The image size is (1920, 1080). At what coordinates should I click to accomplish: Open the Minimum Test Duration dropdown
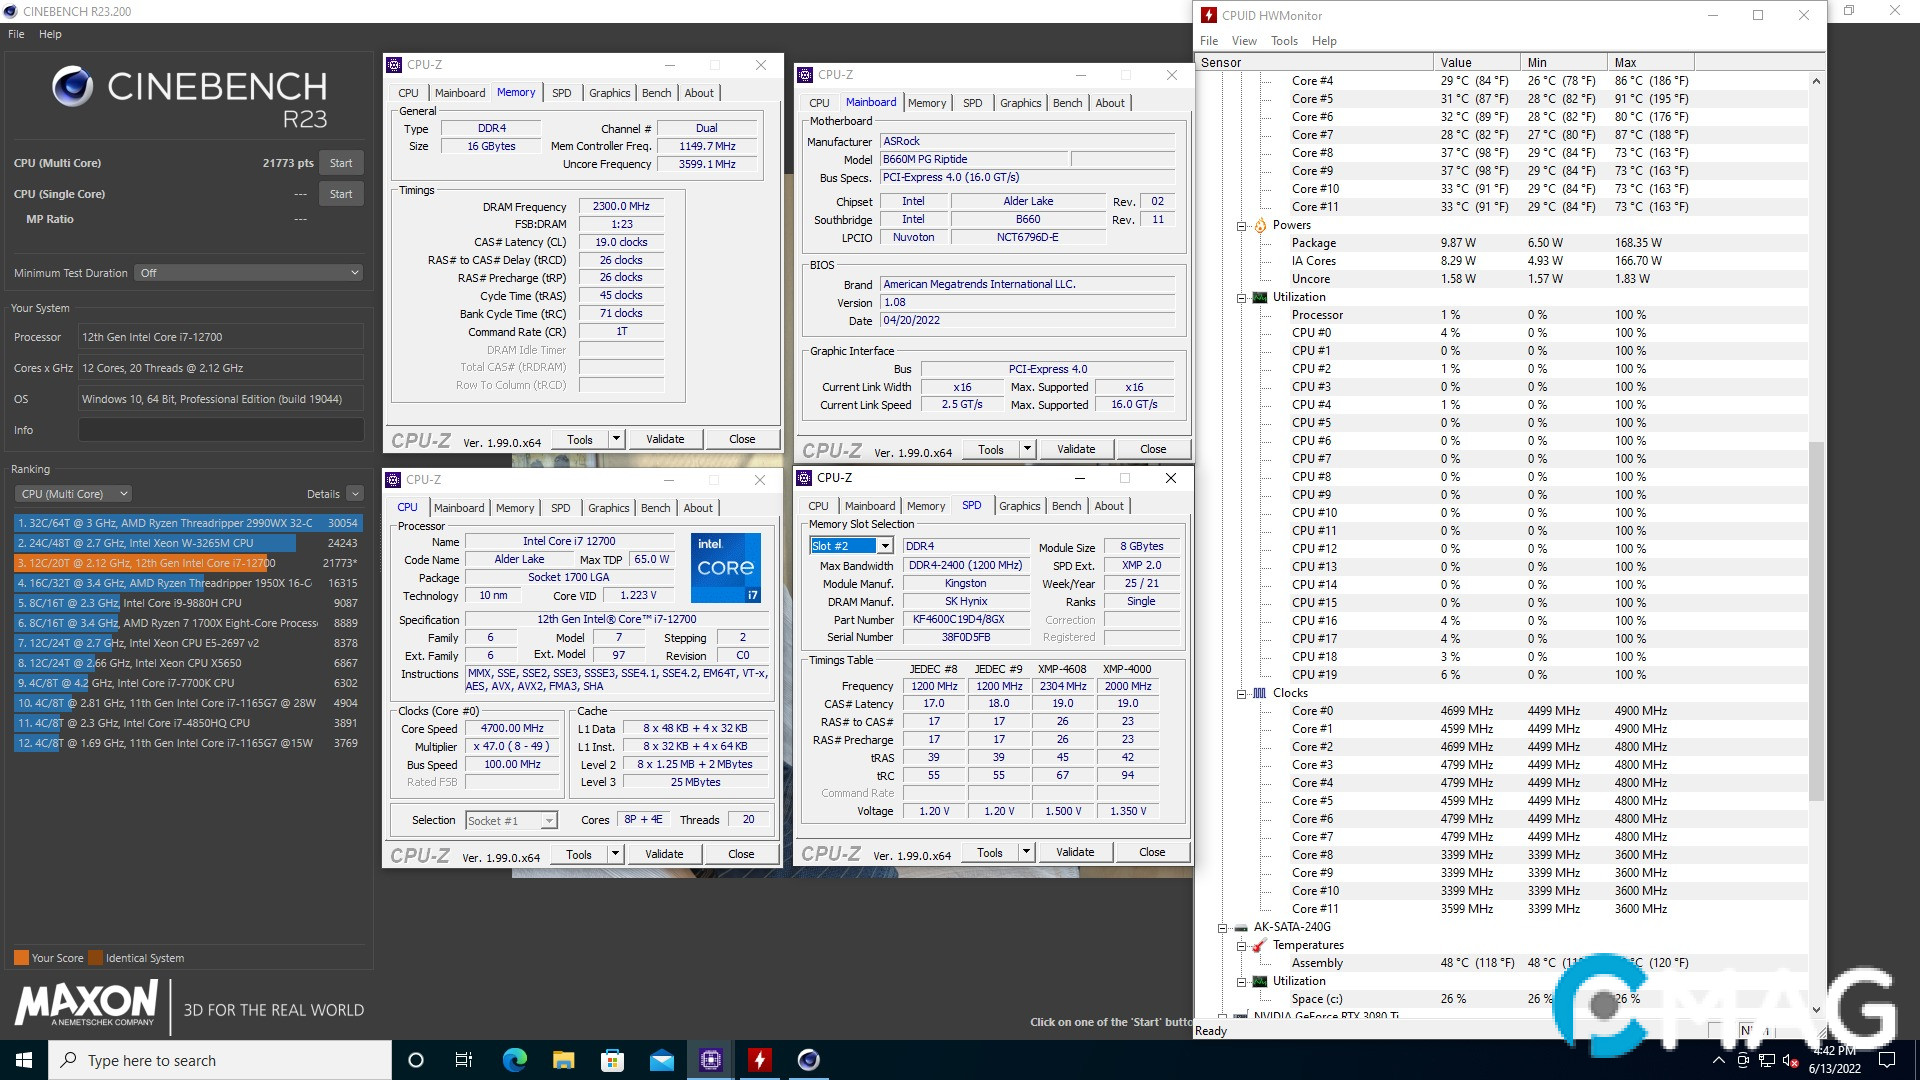coord(248,273)
